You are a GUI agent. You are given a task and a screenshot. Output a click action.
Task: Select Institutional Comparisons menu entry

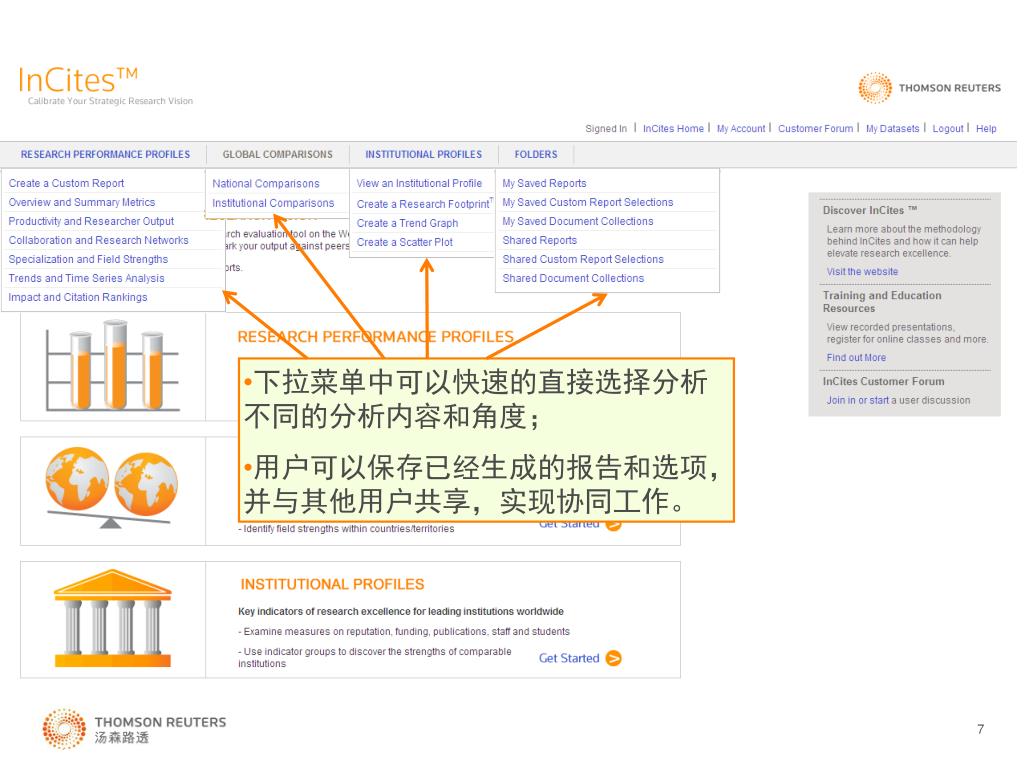tap(273, 203)
